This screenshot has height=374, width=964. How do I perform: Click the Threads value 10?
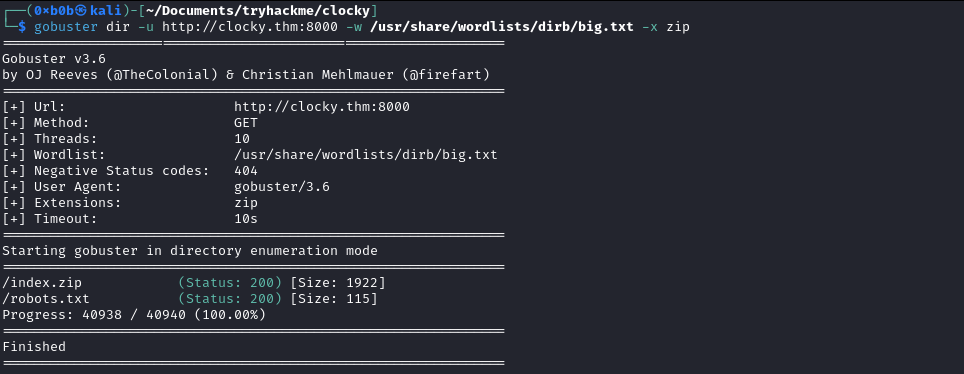242,139
